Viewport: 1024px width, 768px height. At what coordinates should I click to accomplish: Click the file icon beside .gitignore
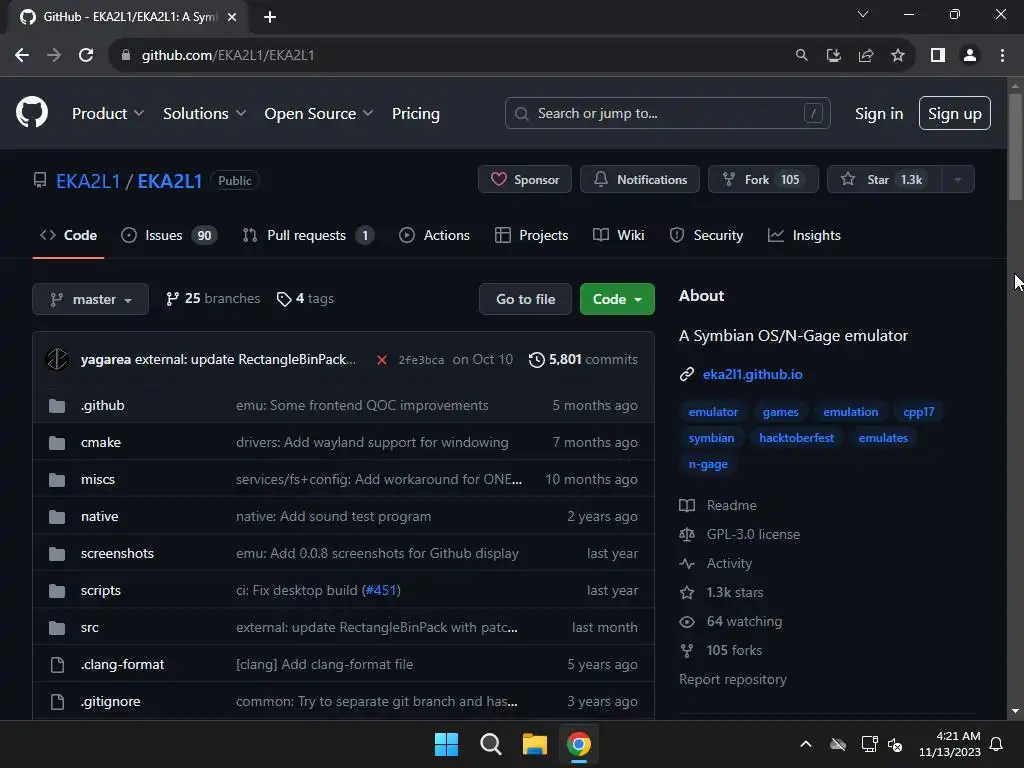click(x=57, y=702)
